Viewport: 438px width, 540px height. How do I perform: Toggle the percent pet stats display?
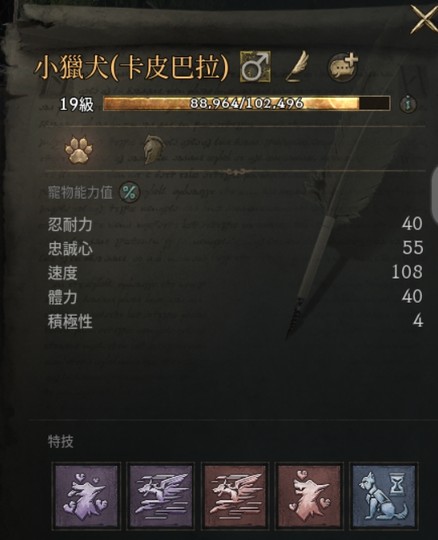[129, 193]
